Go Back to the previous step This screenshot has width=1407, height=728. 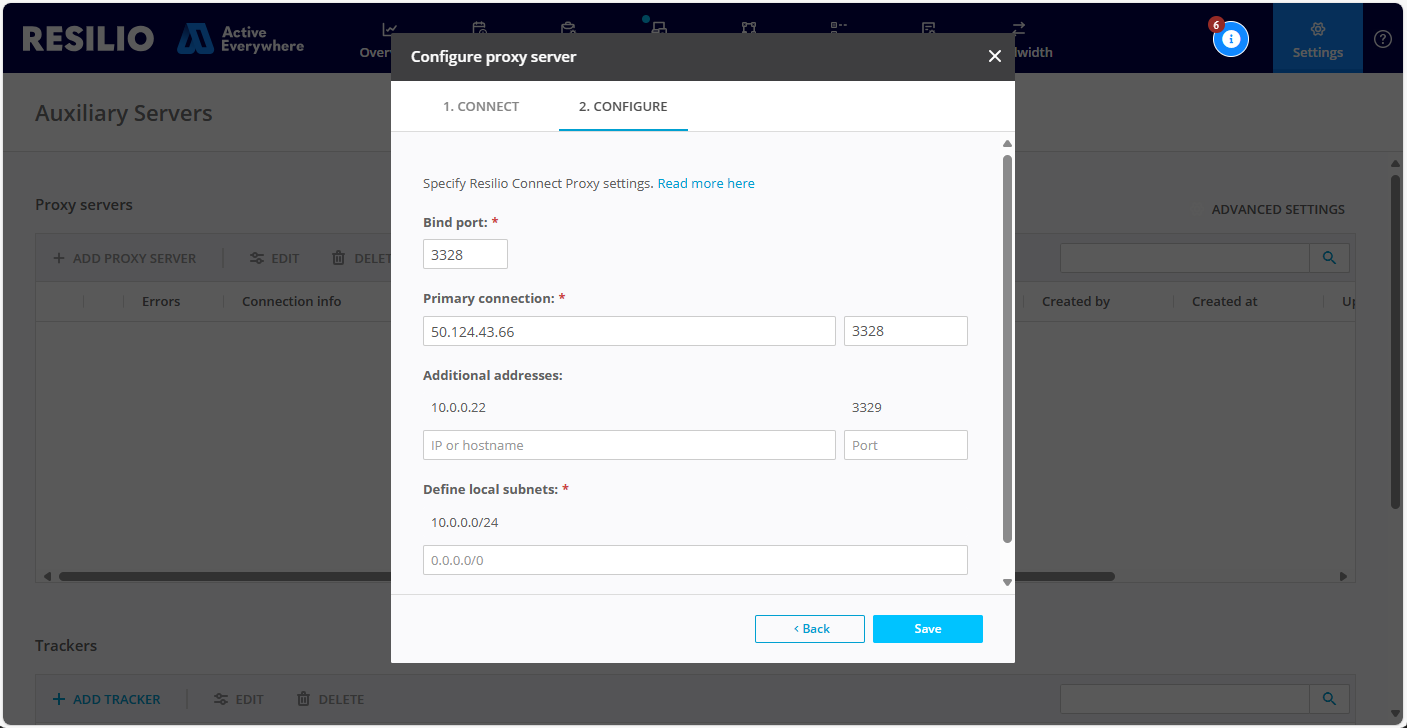tap(810, 629)
